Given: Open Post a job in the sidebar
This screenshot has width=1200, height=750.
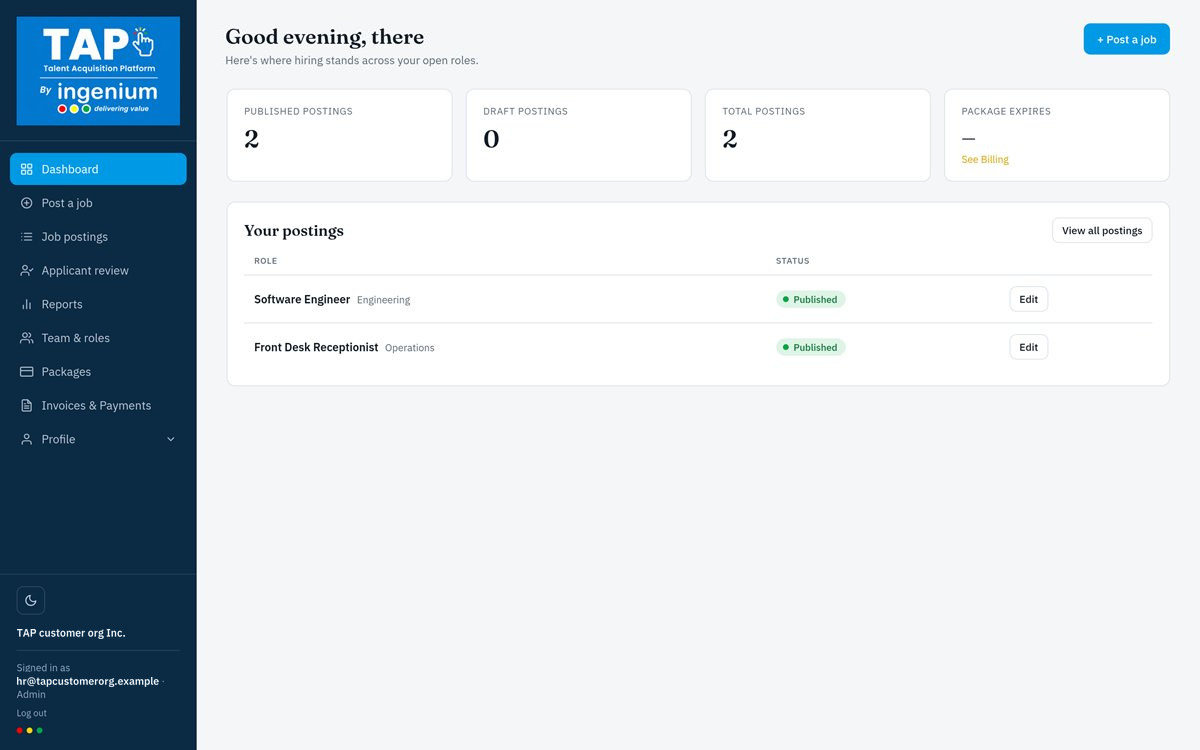Looking at the screenshot, I should click(x=98, y=203).
